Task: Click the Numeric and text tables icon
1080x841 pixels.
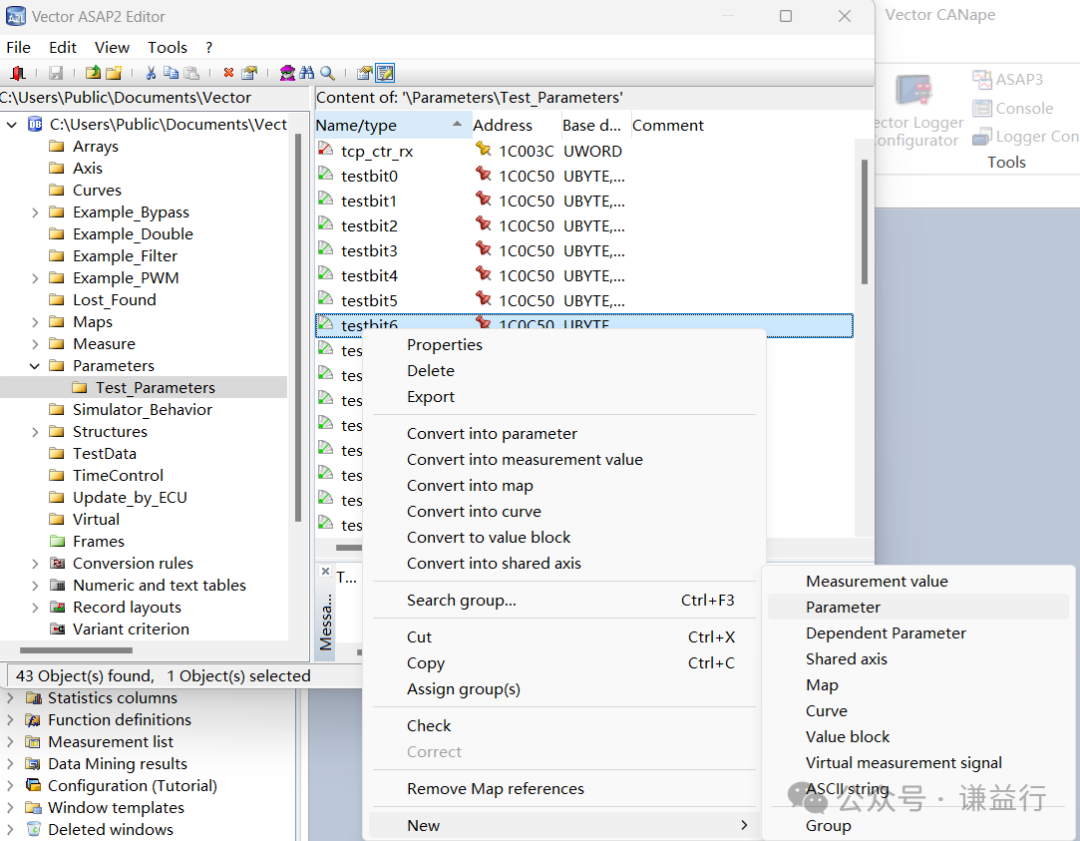Action: coord(58,585)
